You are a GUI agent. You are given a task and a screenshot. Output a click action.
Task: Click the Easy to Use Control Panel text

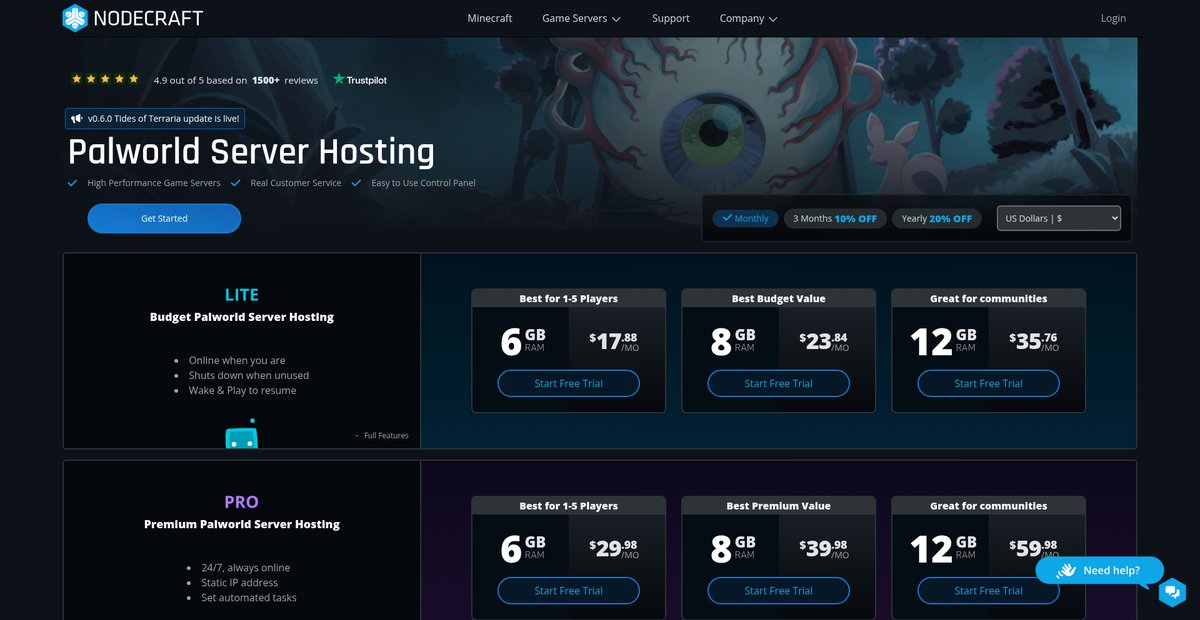coord(423,183)
